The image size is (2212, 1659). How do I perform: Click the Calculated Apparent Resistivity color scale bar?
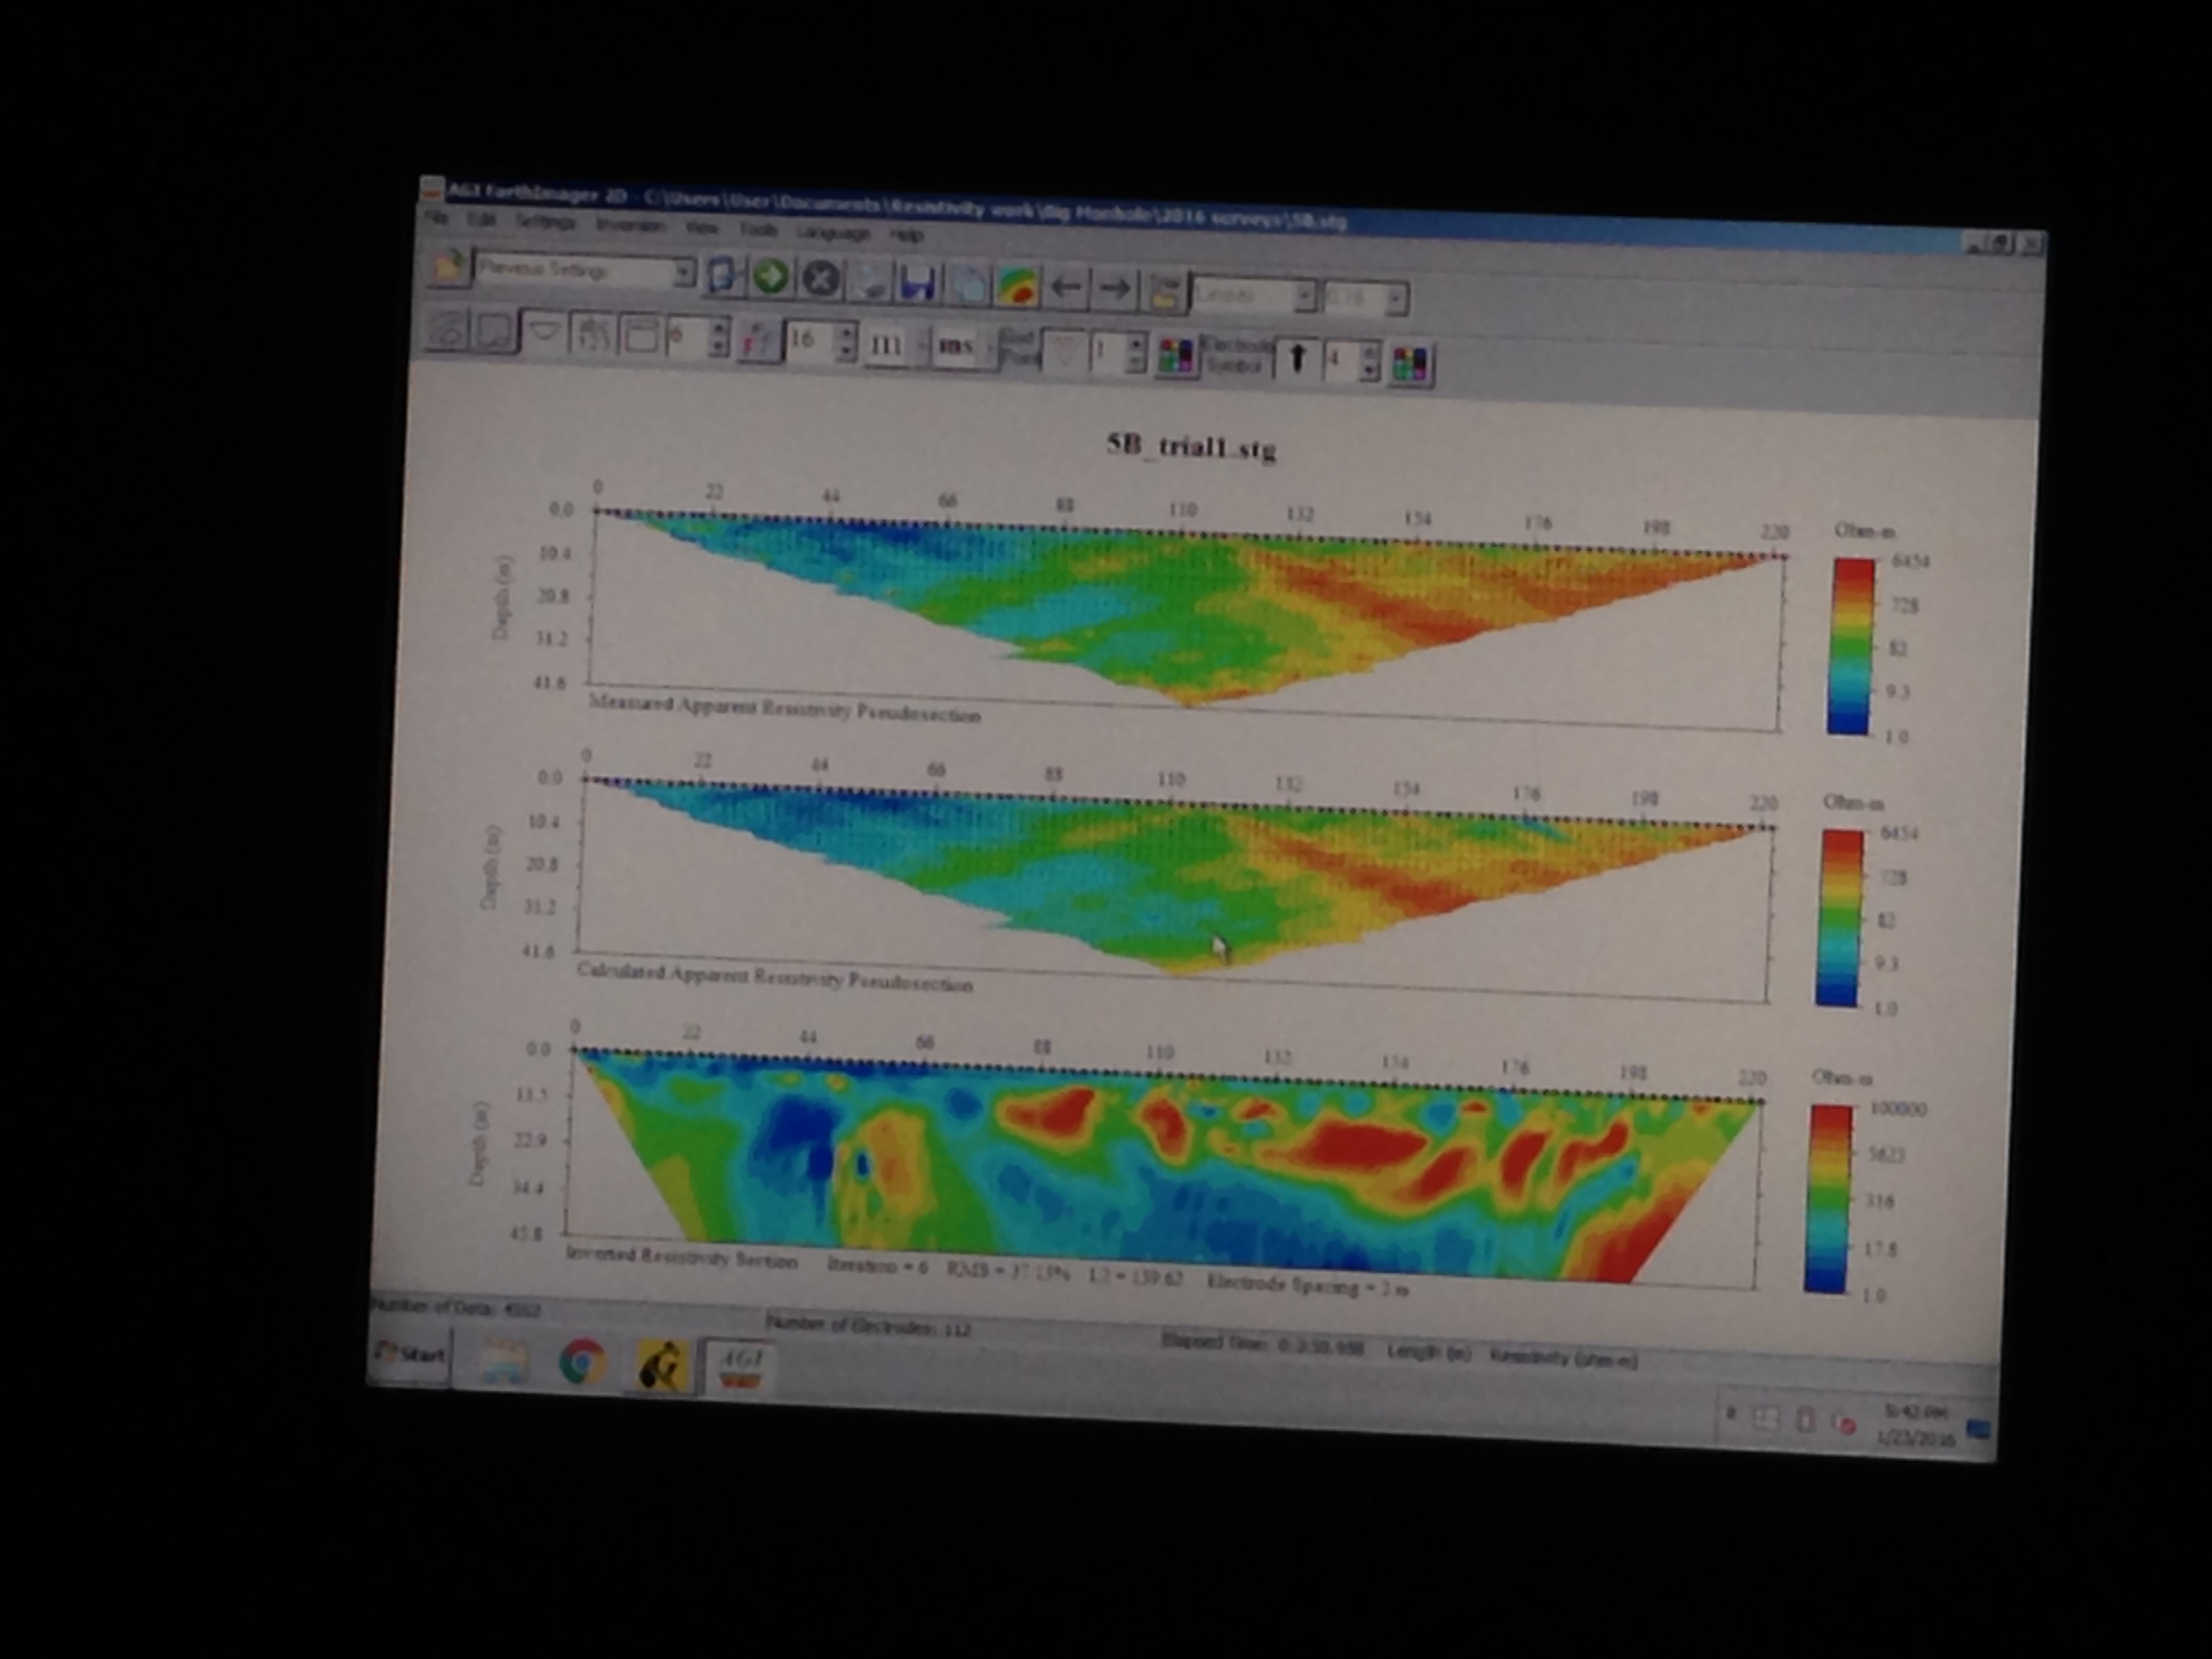coord(1840,918)
